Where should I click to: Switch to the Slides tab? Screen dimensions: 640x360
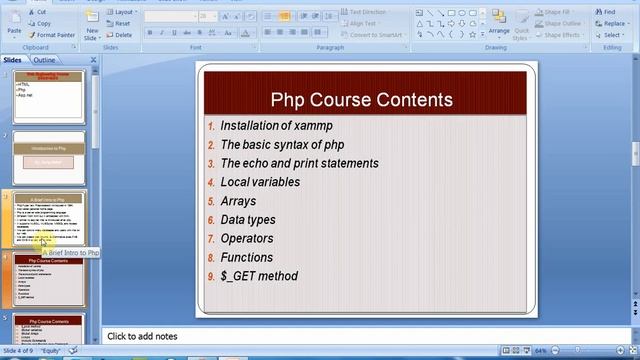[x=13, y=60]
